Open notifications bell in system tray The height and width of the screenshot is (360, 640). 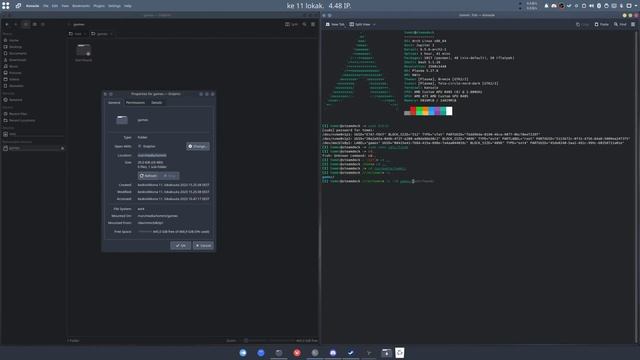pyautogui.click(x=546, y=6)
